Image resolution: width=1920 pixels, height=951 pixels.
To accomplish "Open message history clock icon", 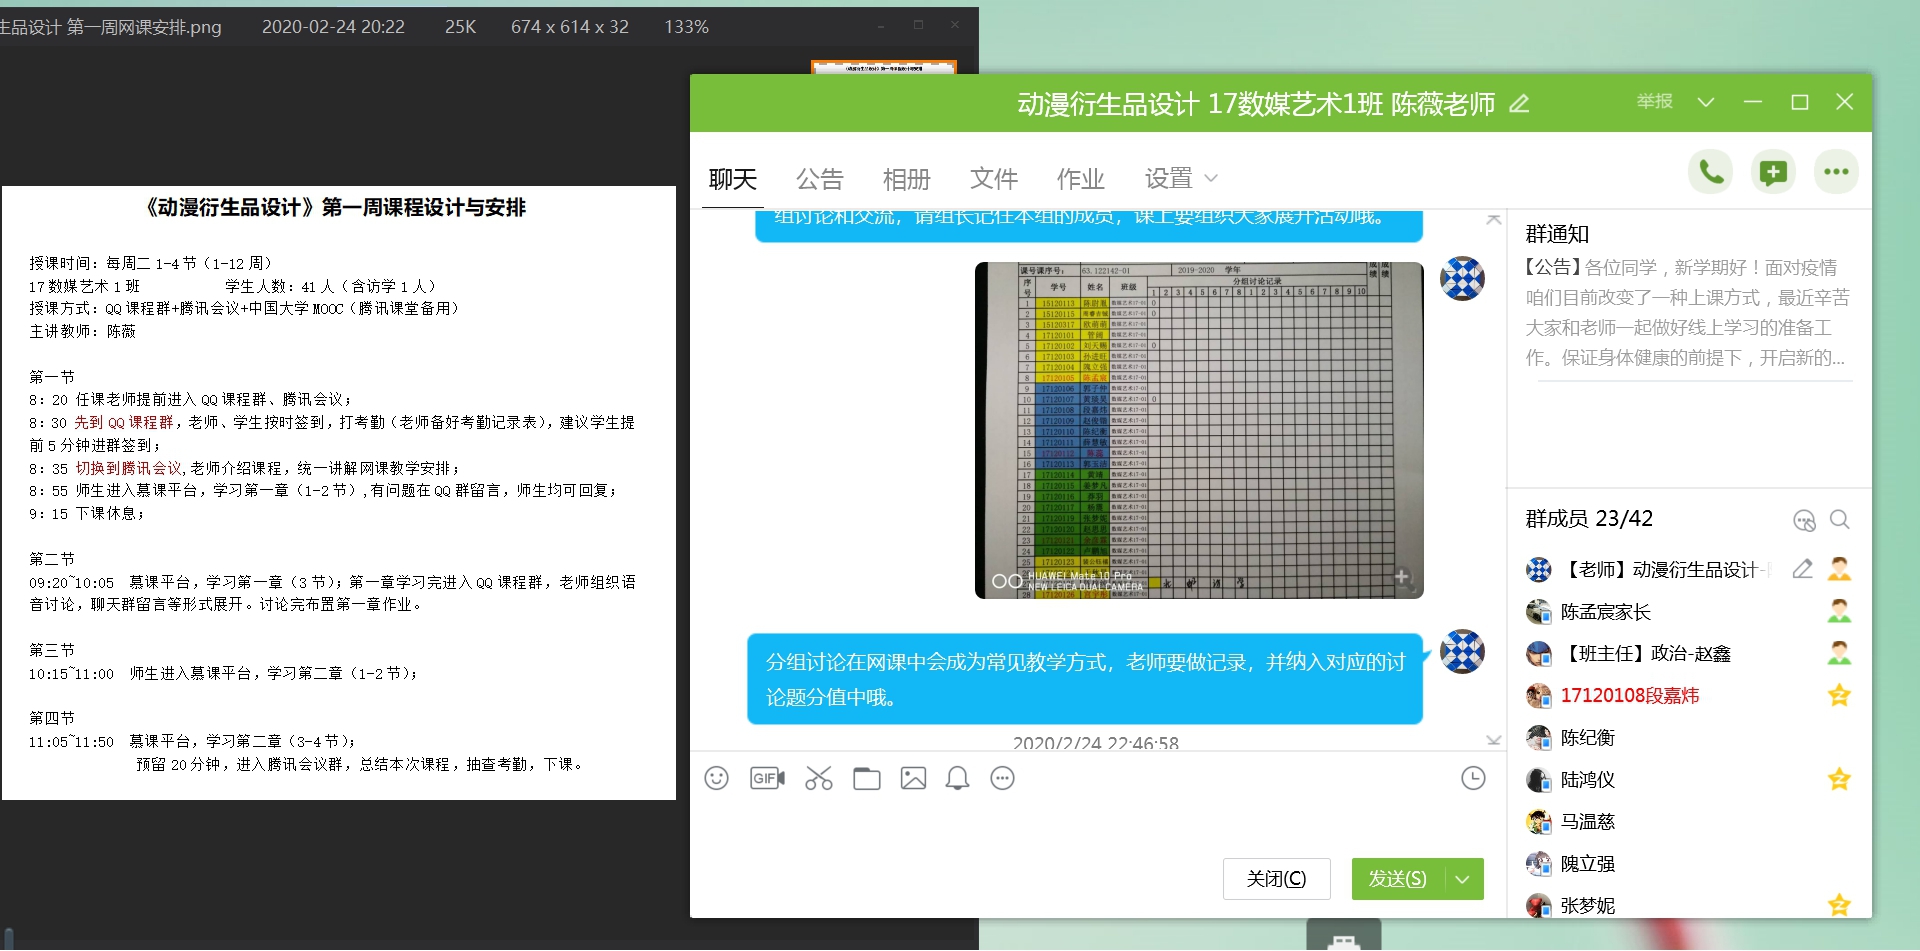I will point(1473,778).
